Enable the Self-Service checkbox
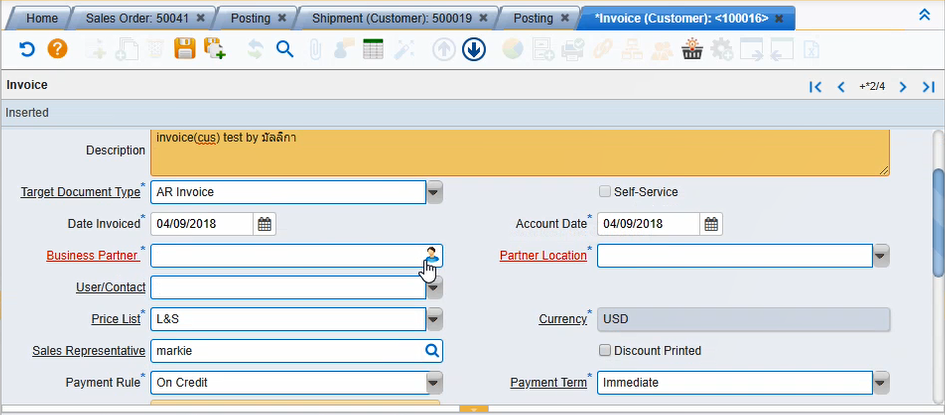 pos(605,192)
